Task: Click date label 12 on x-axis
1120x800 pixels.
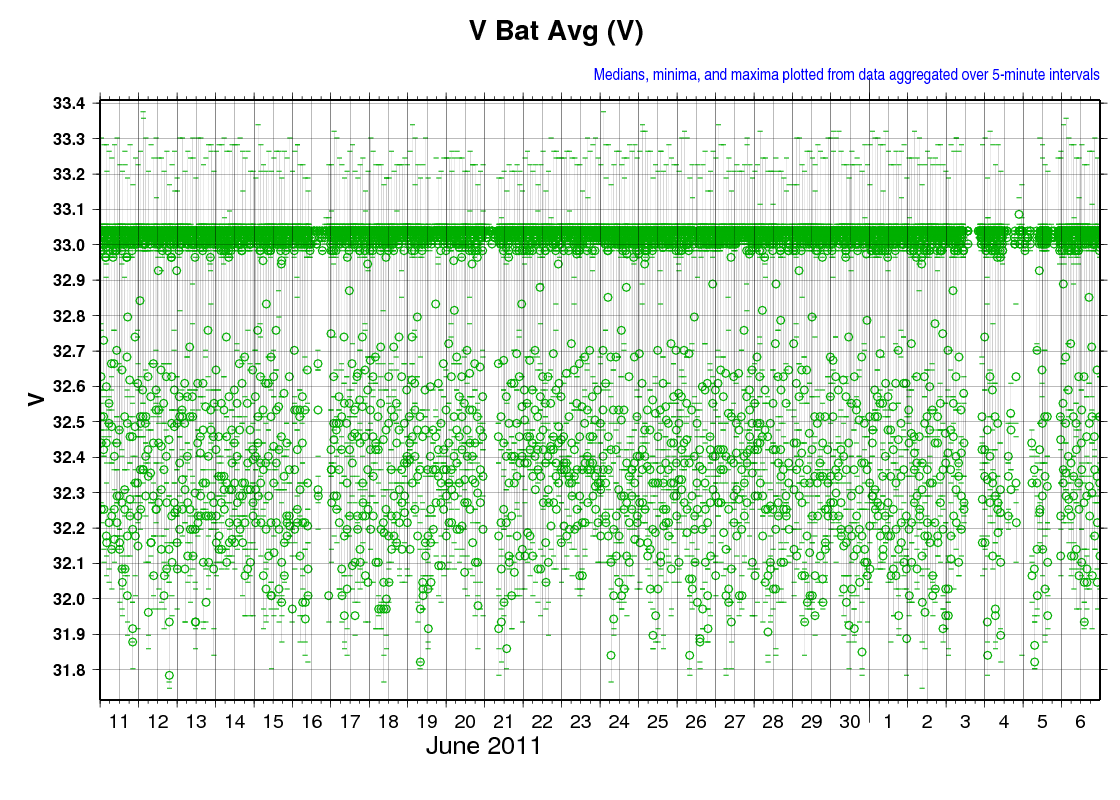Action: 158,721
